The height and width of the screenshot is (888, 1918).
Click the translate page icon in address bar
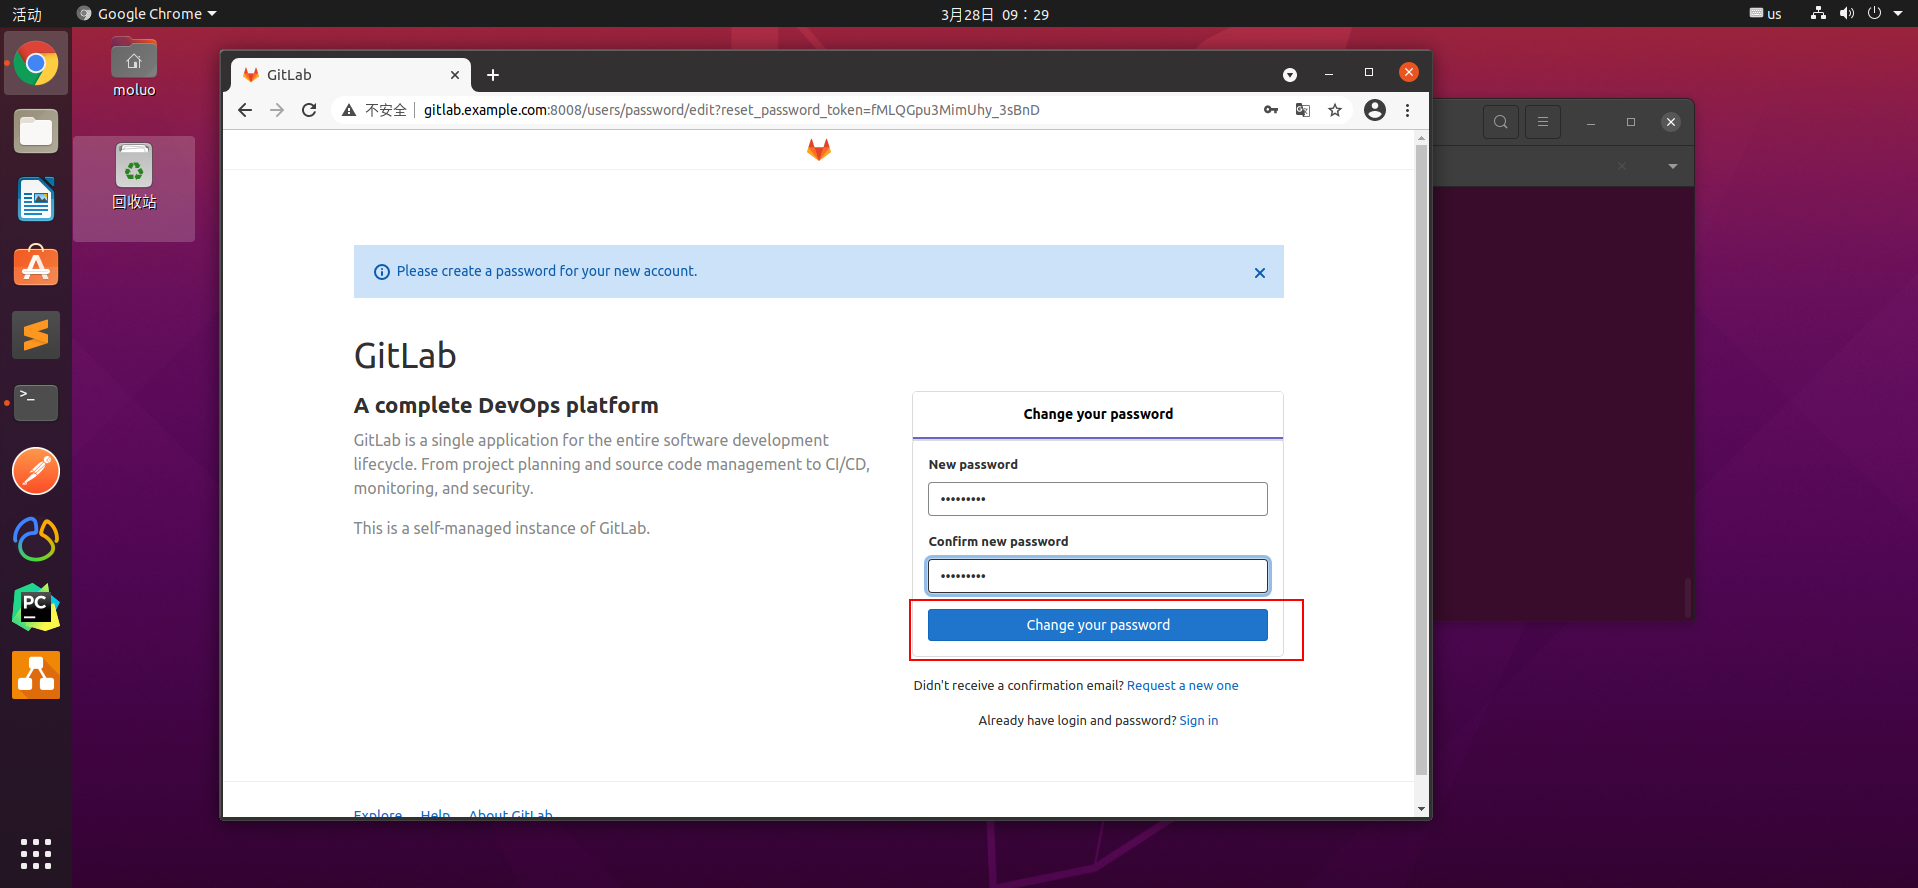(1303, 110)
